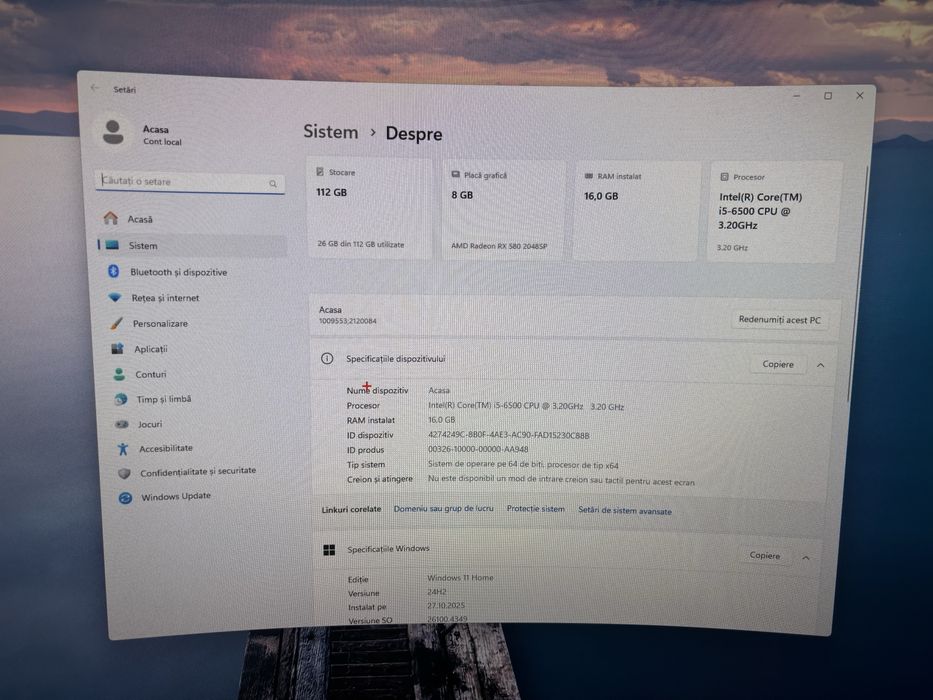Click the Accesibilitate figure icon
Screen dimensions: 933x700
(123, 448)
